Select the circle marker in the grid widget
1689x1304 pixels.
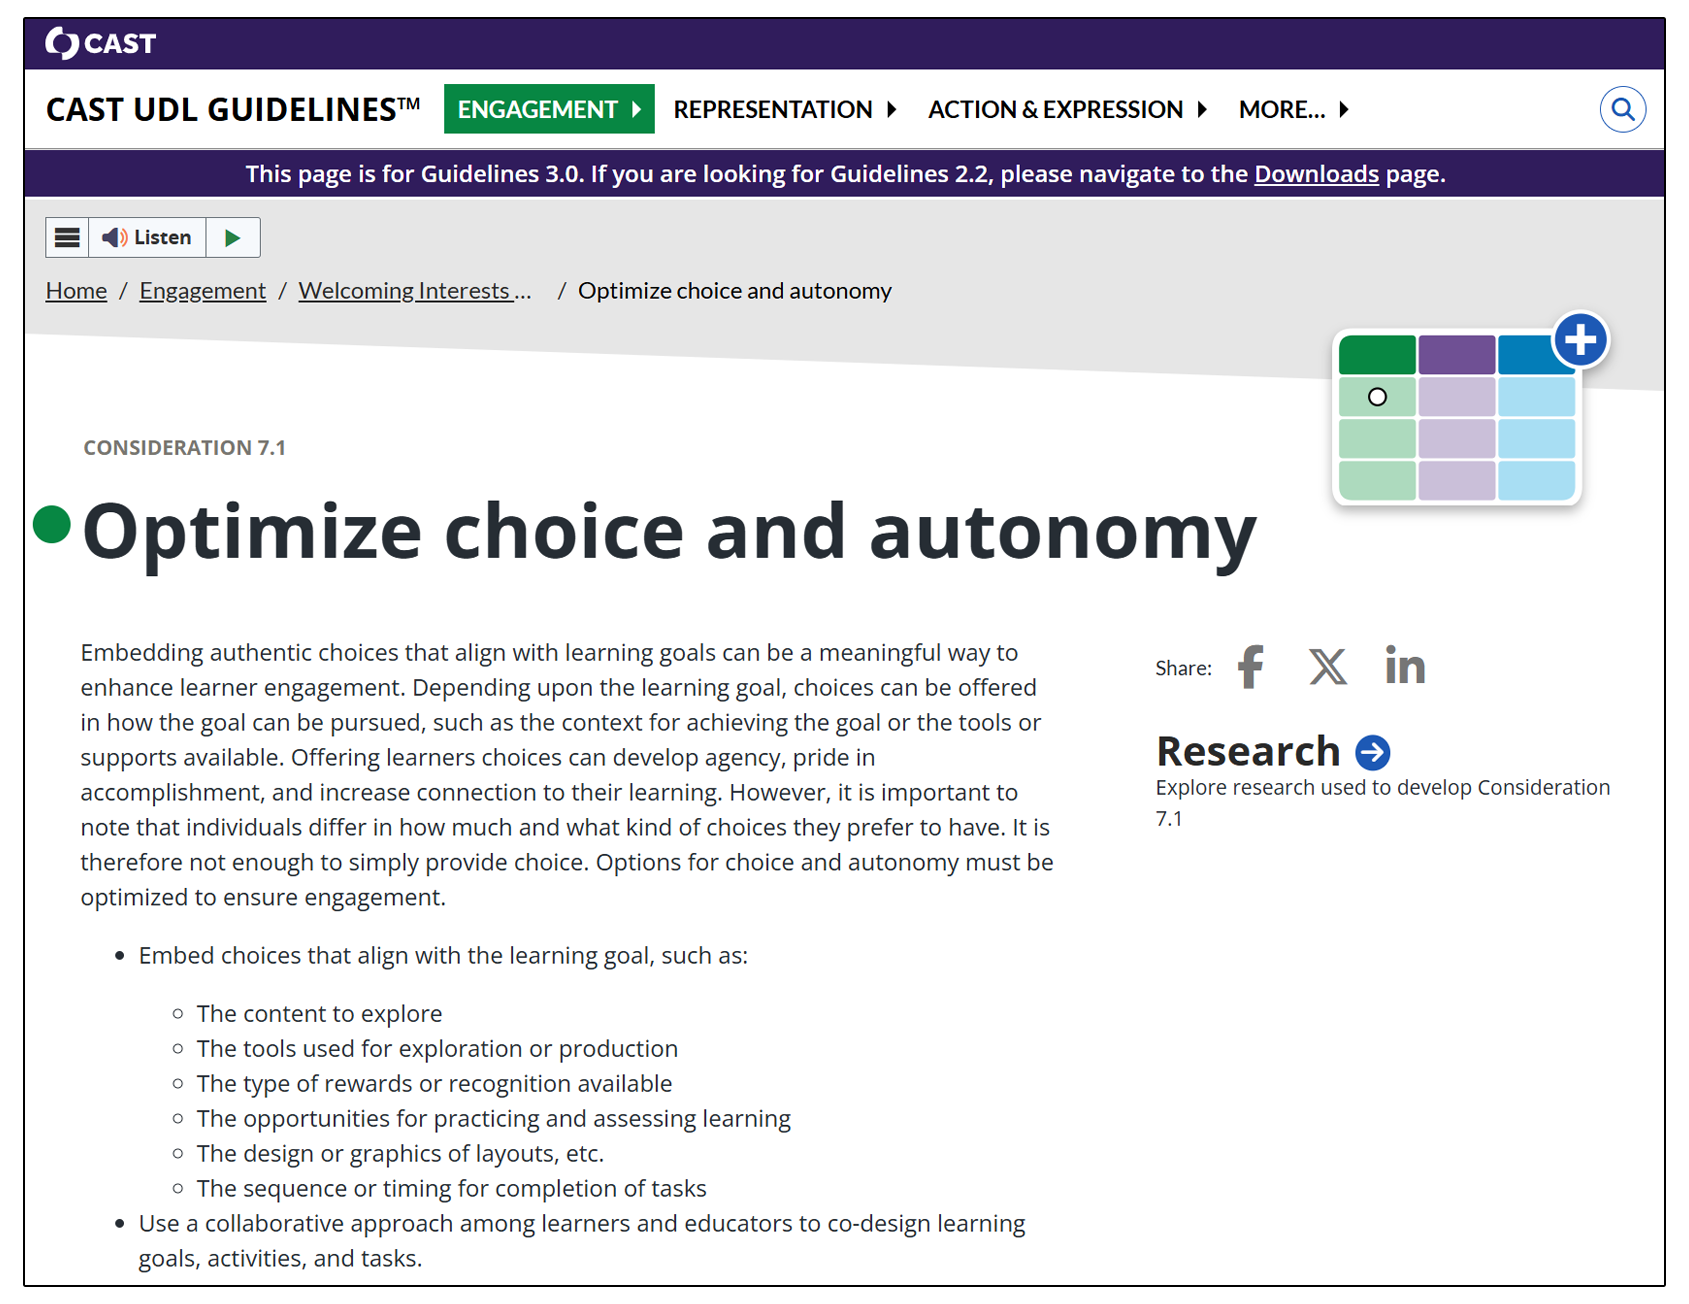[1377, 397]
